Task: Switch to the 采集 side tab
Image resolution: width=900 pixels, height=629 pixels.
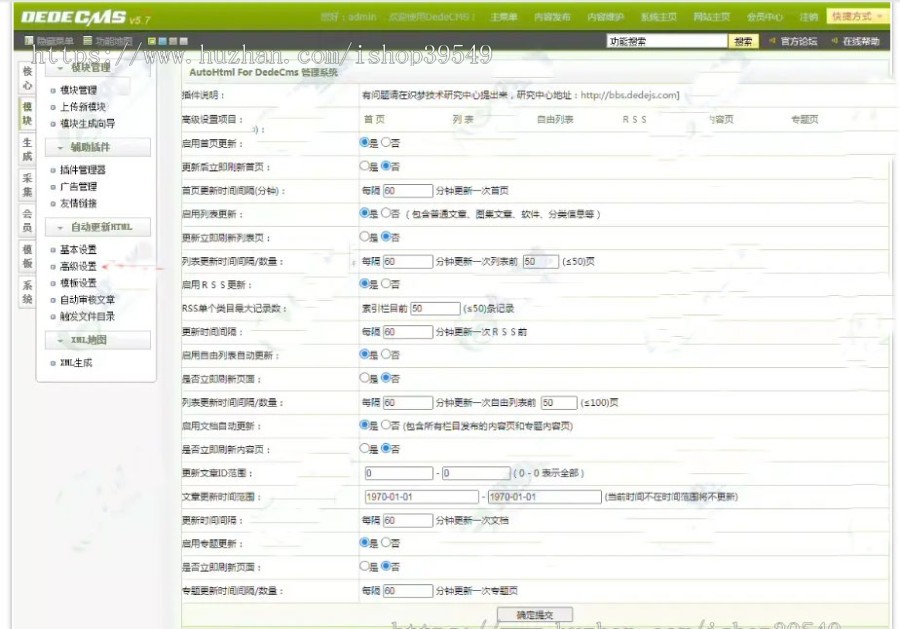Action: click(27, 185)
